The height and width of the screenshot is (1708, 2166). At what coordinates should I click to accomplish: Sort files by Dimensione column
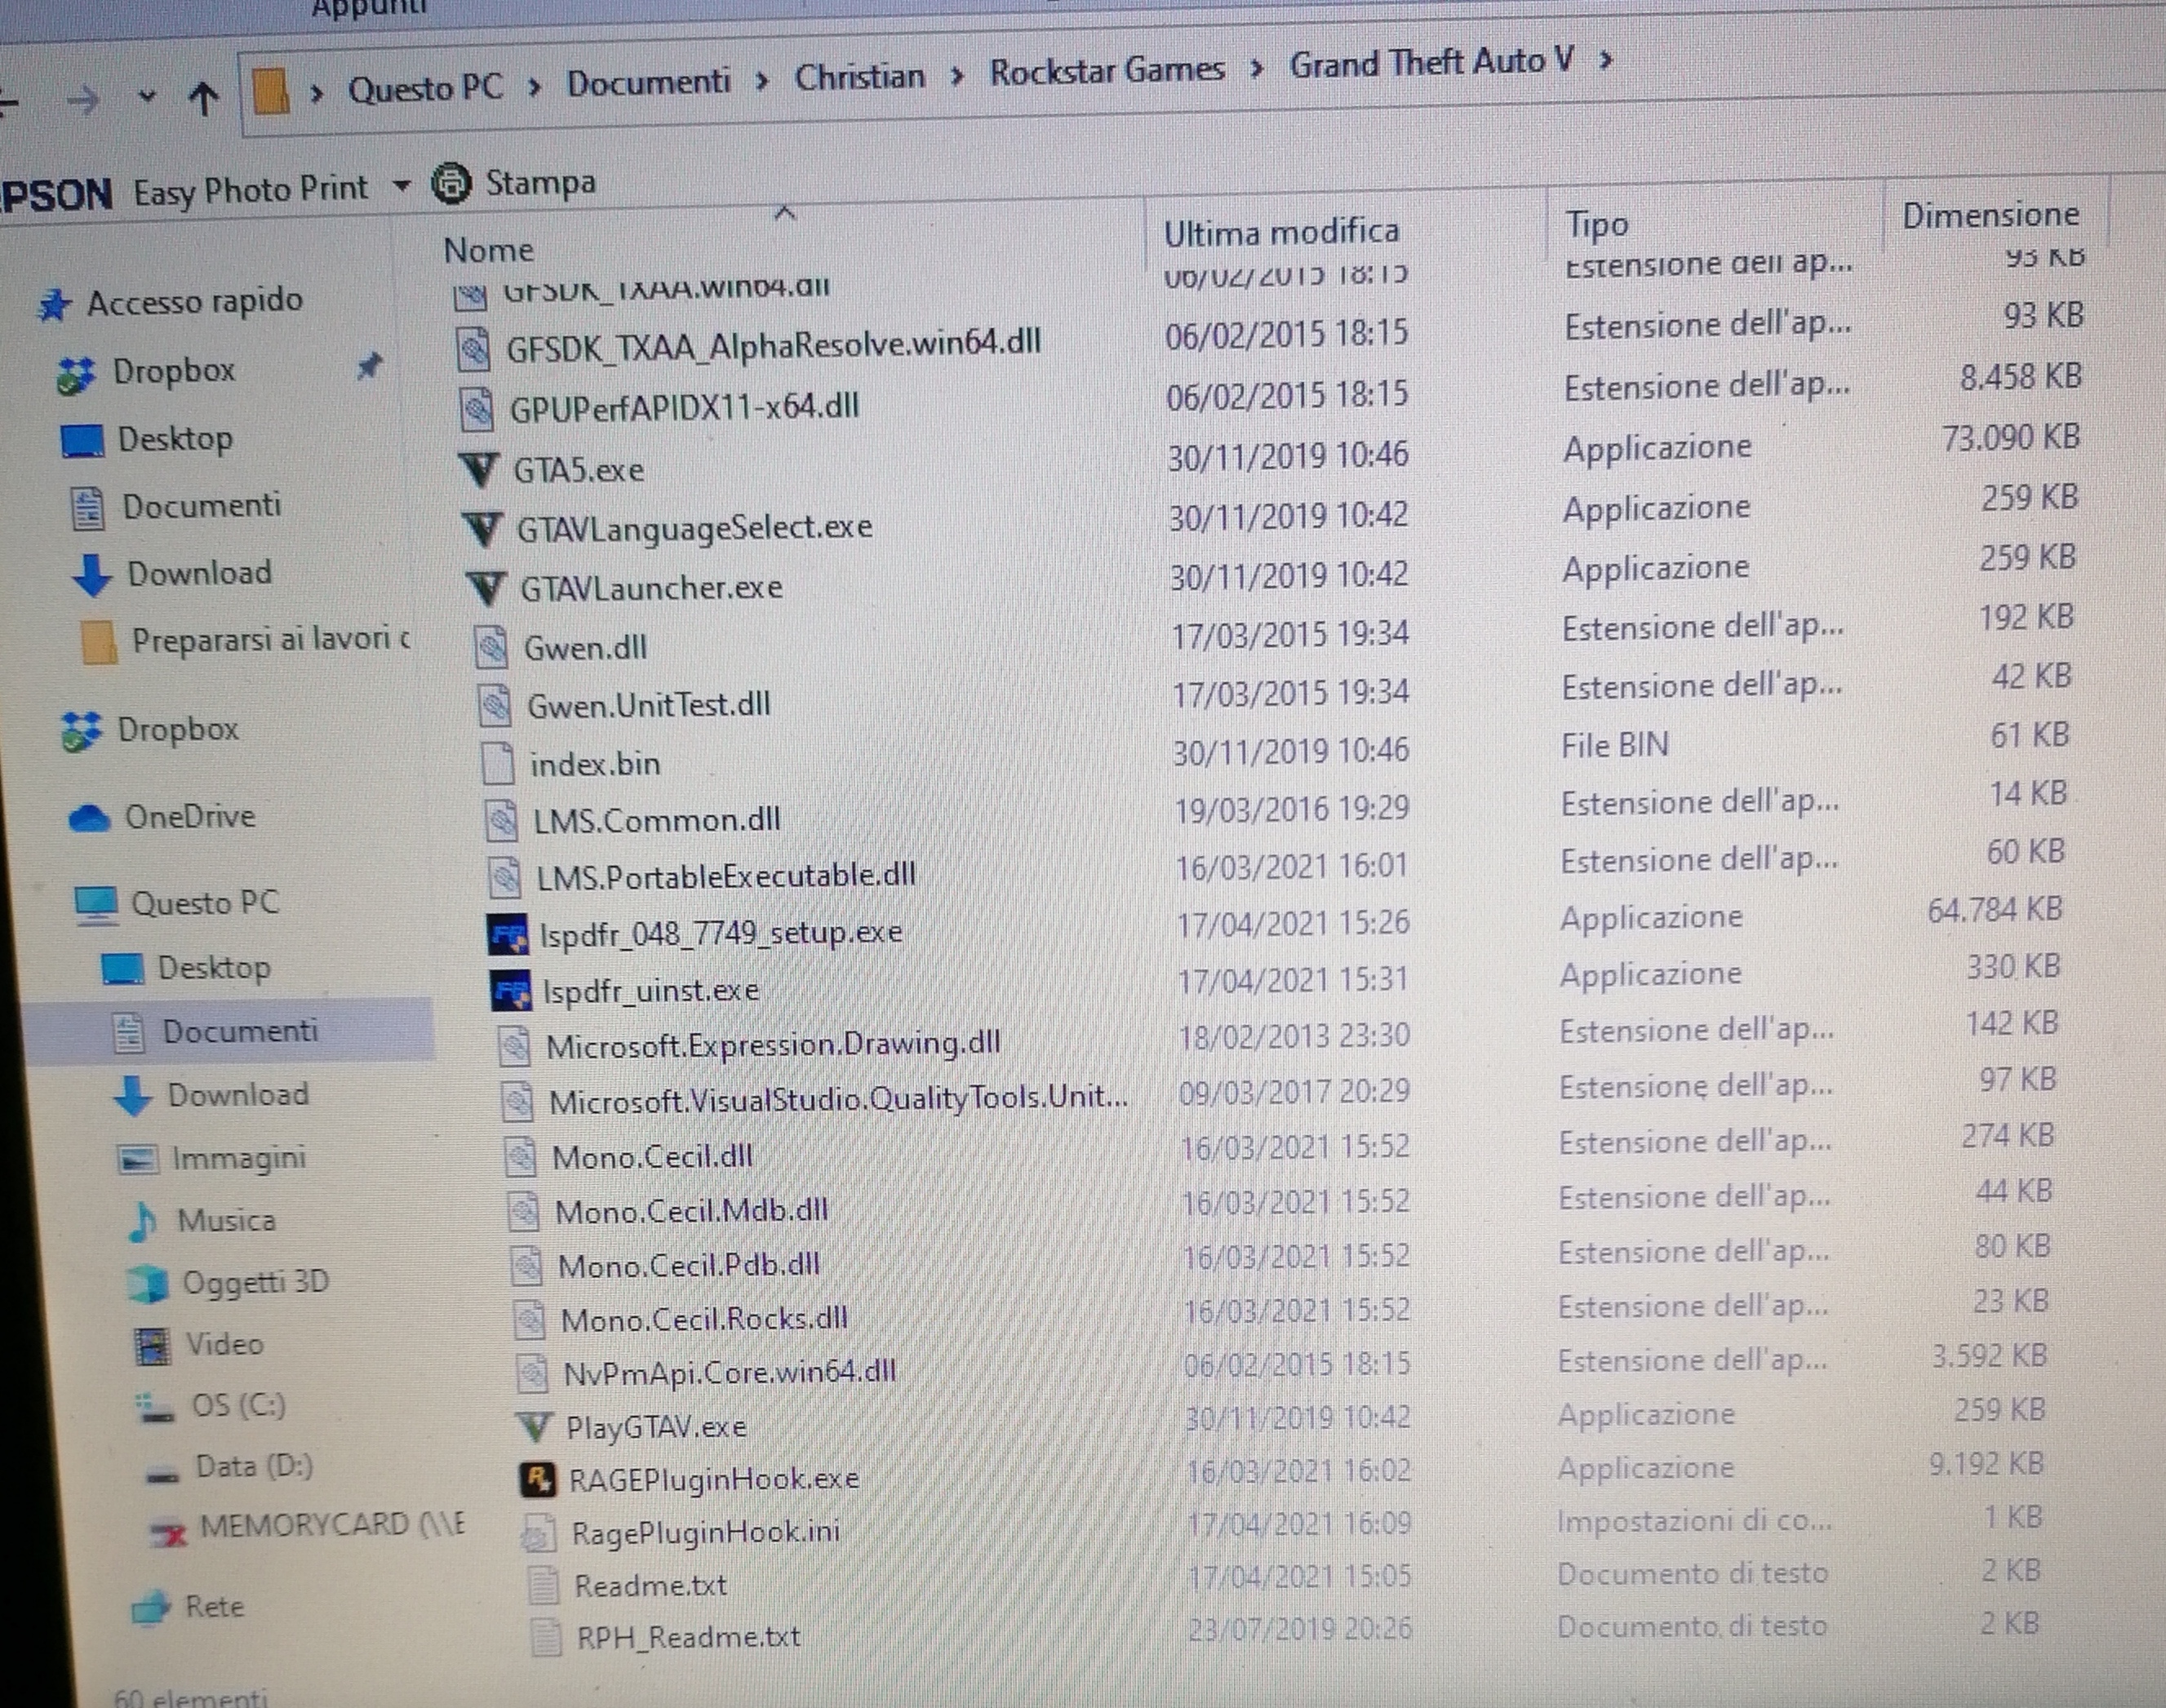coord(1990,215)
